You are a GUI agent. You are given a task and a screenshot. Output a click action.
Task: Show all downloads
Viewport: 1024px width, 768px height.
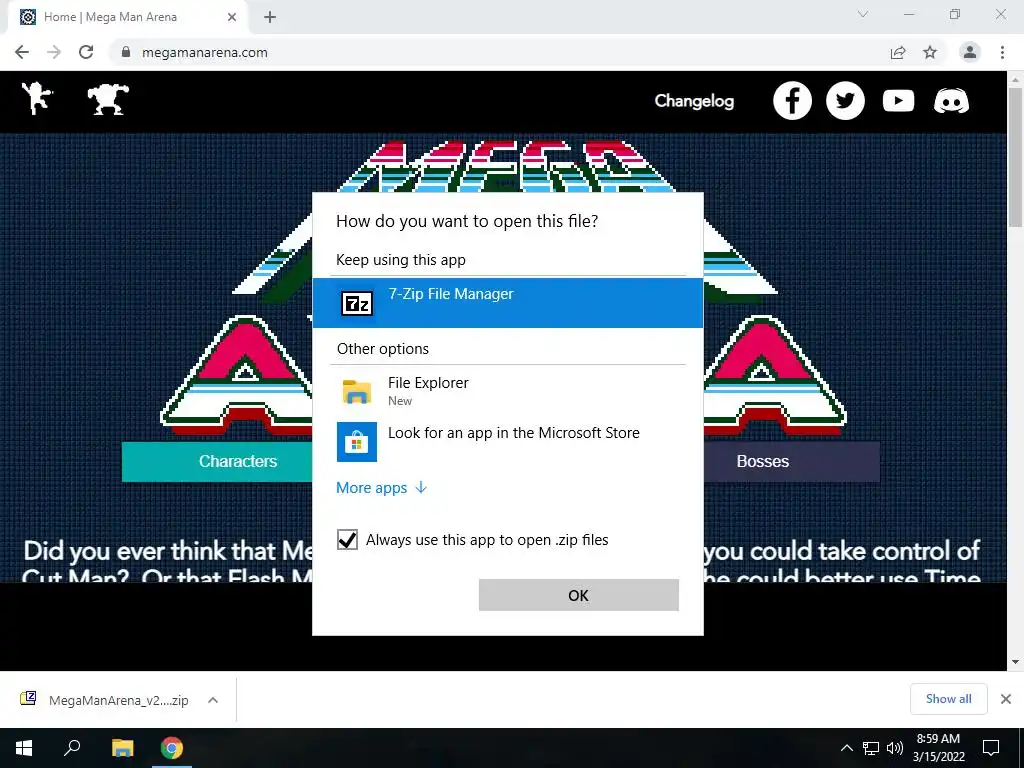pyautogui.click(x=948, y=699)
